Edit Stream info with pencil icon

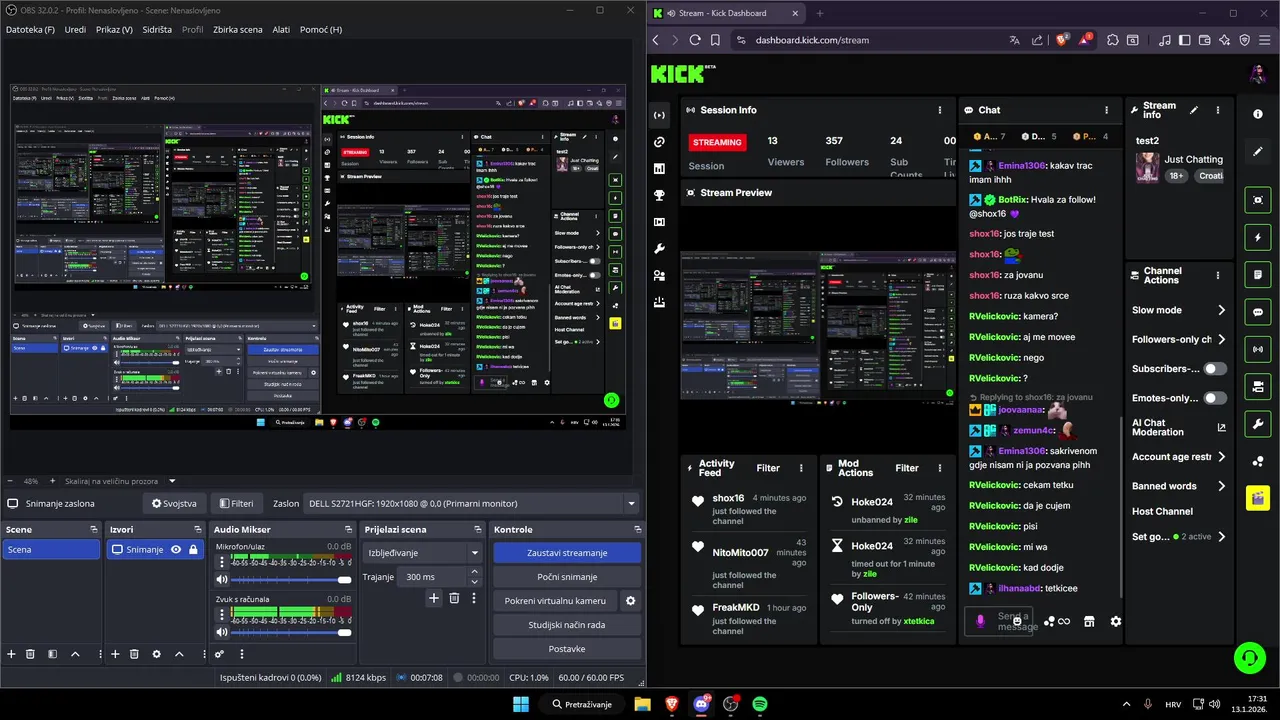pos(1193,110)
